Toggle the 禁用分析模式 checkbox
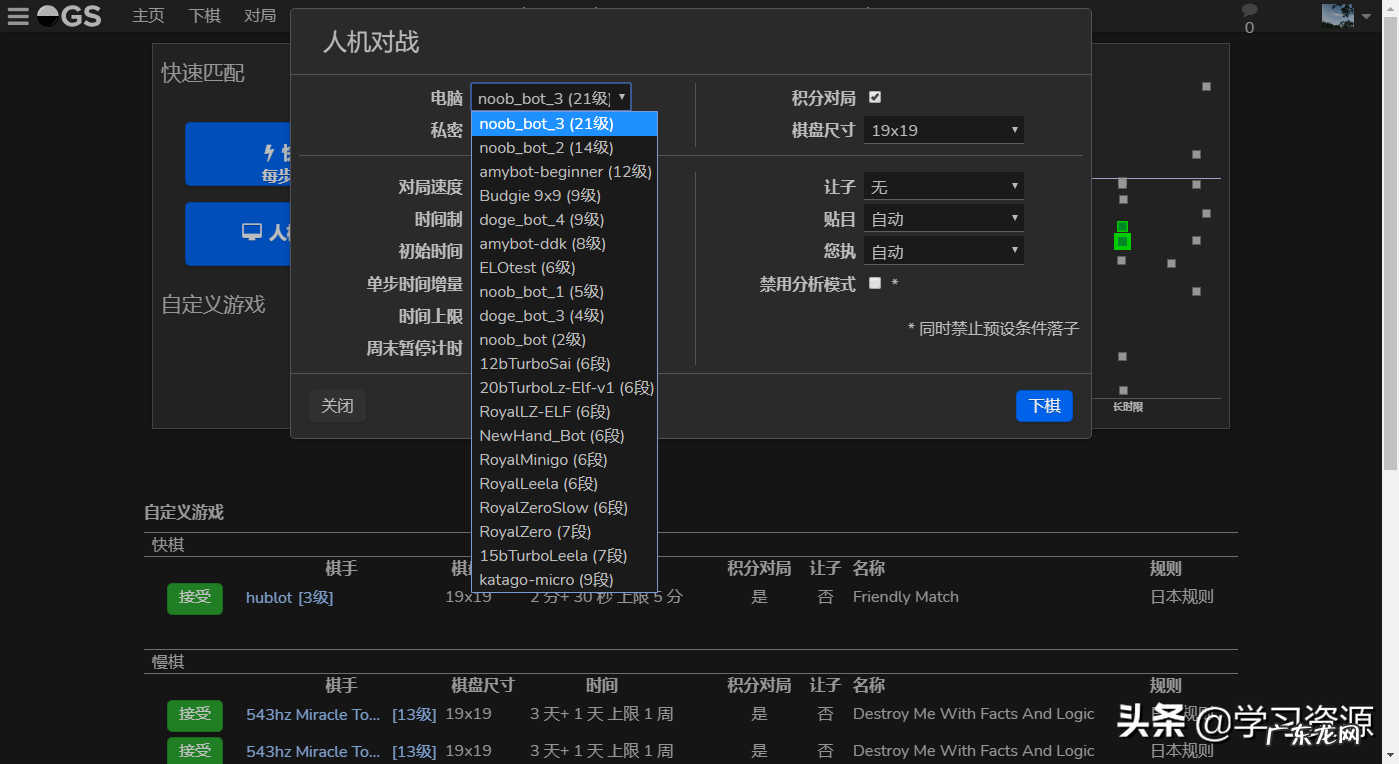 pyautogui.click(x=875, y=283)
